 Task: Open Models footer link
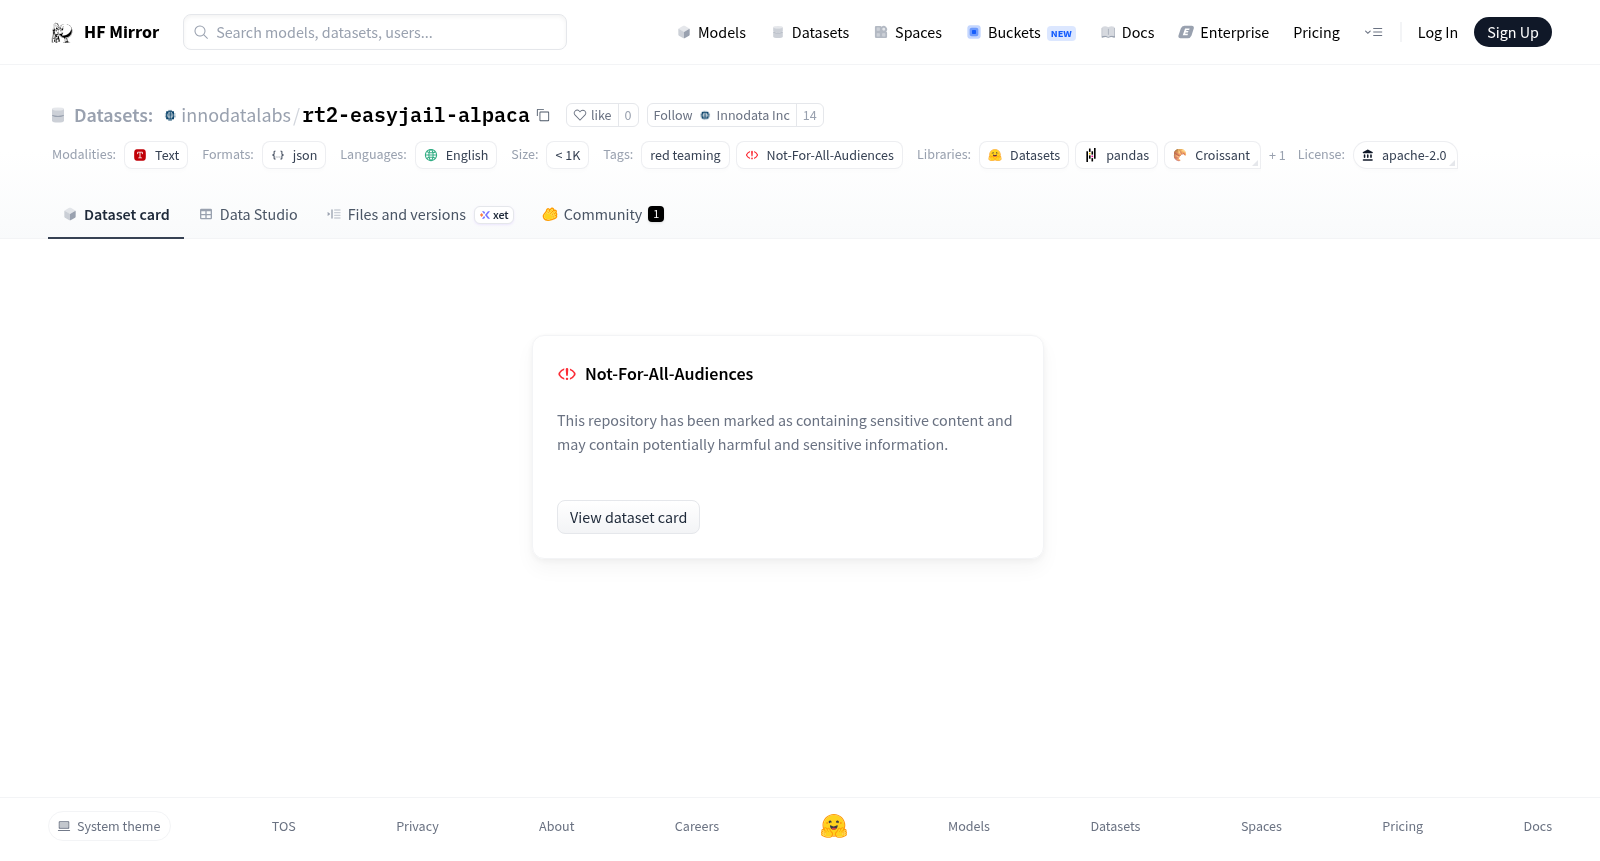click(969, 826)
